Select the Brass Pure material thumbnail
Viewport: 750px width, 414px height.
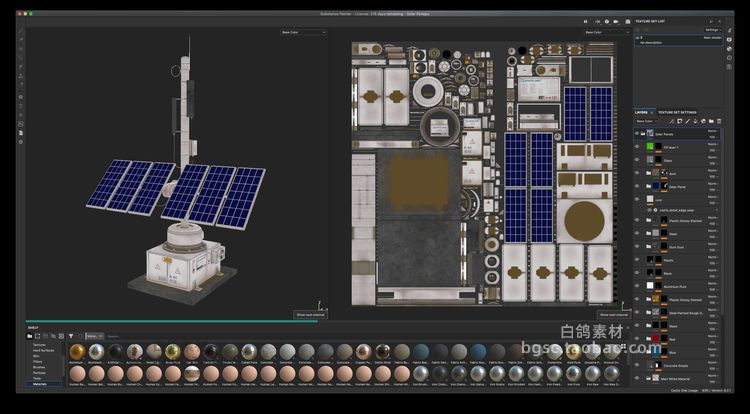[173, 351]
